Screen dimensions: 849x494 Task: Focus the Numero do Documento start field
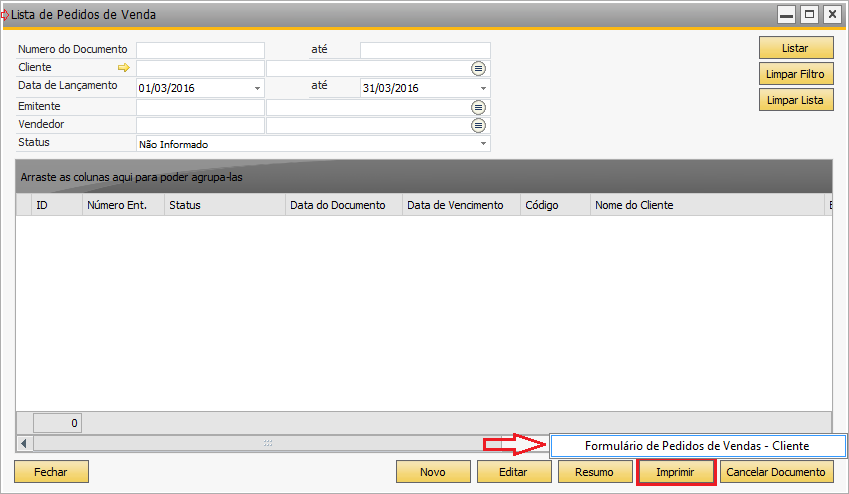tap(200, 50)
